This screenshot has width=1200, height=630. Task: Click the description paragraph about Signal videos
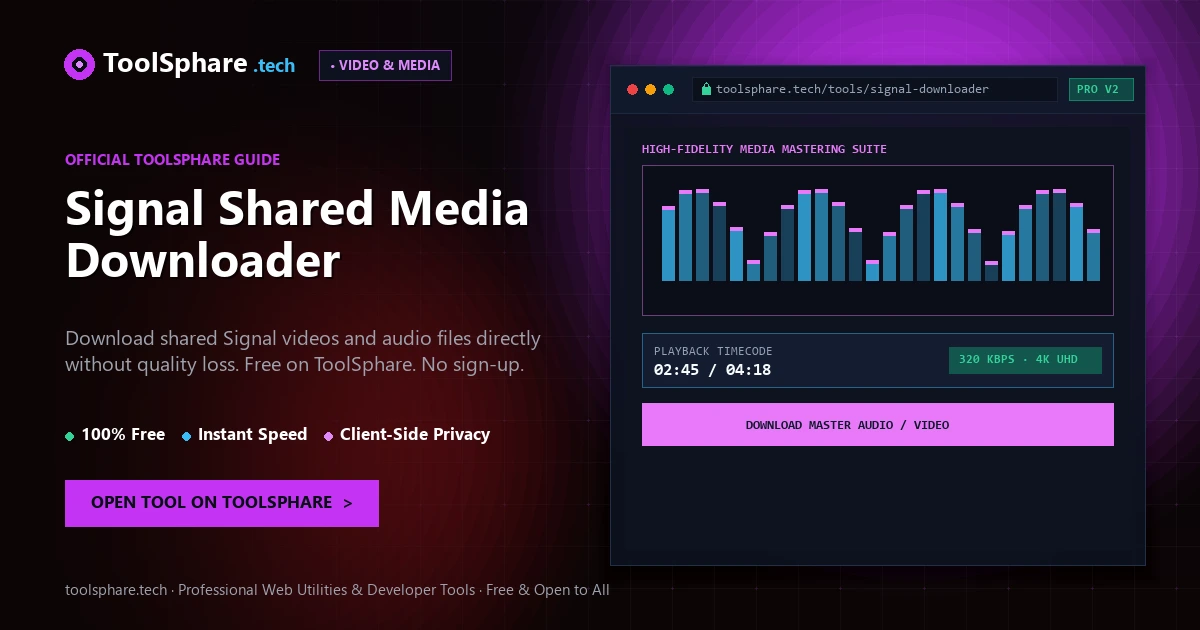[x=303, y=351]
